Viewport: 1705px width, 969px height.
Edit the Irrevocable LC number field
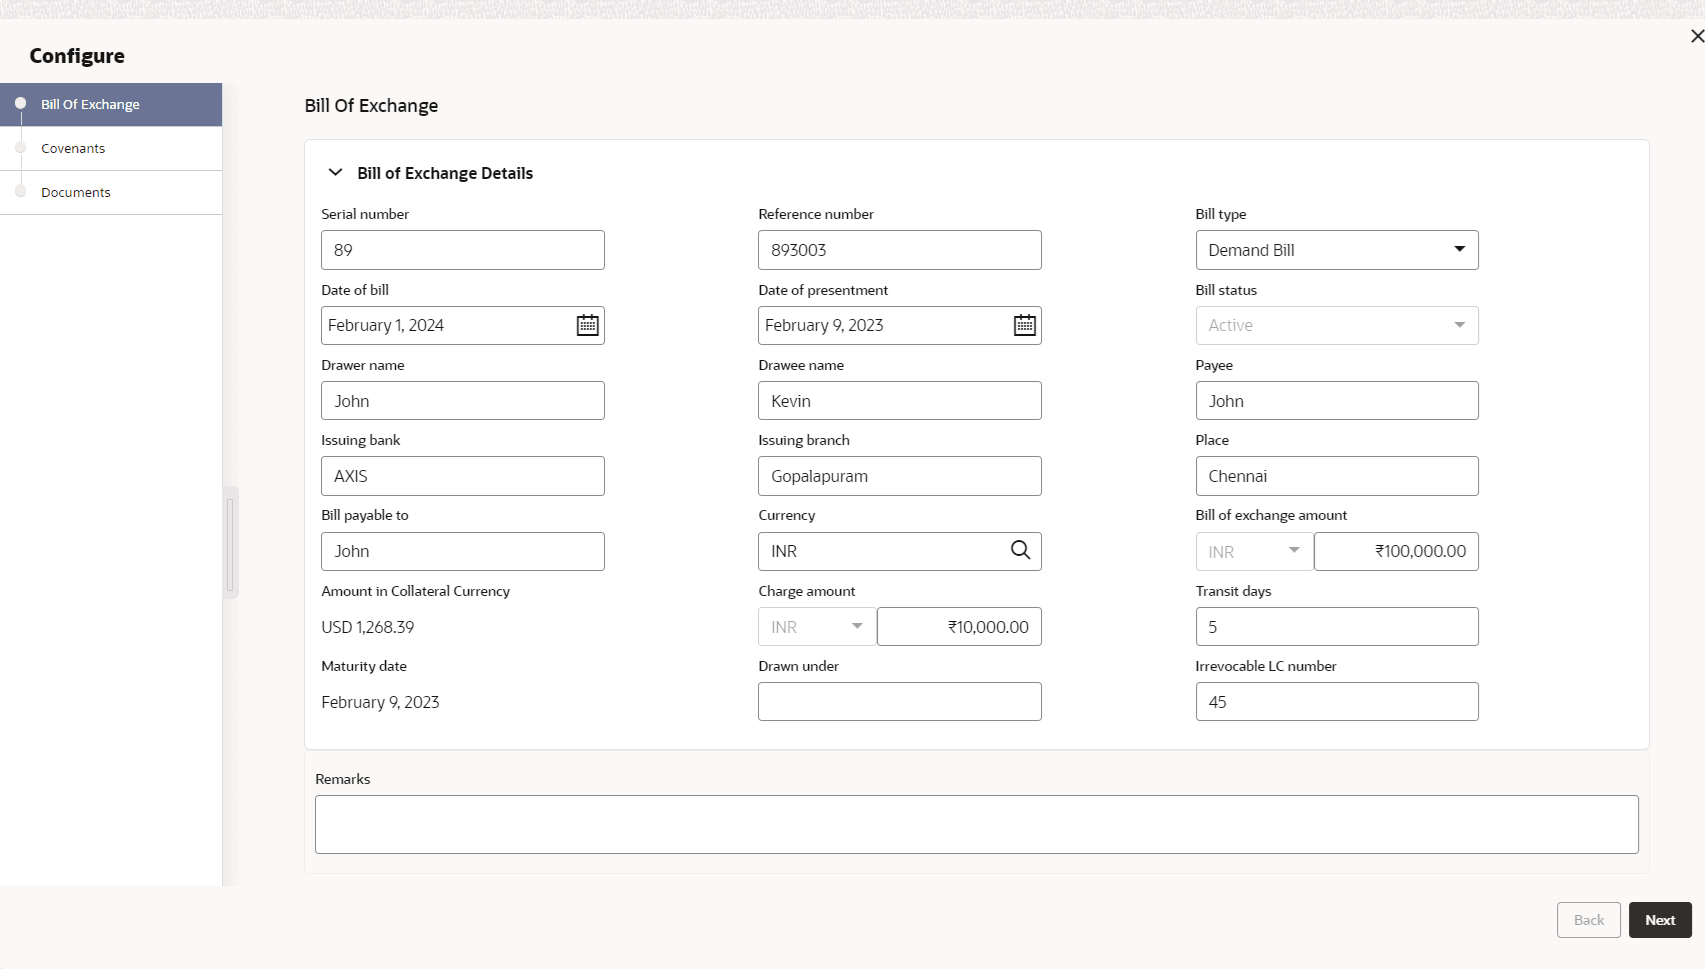tap(1337, 702)
